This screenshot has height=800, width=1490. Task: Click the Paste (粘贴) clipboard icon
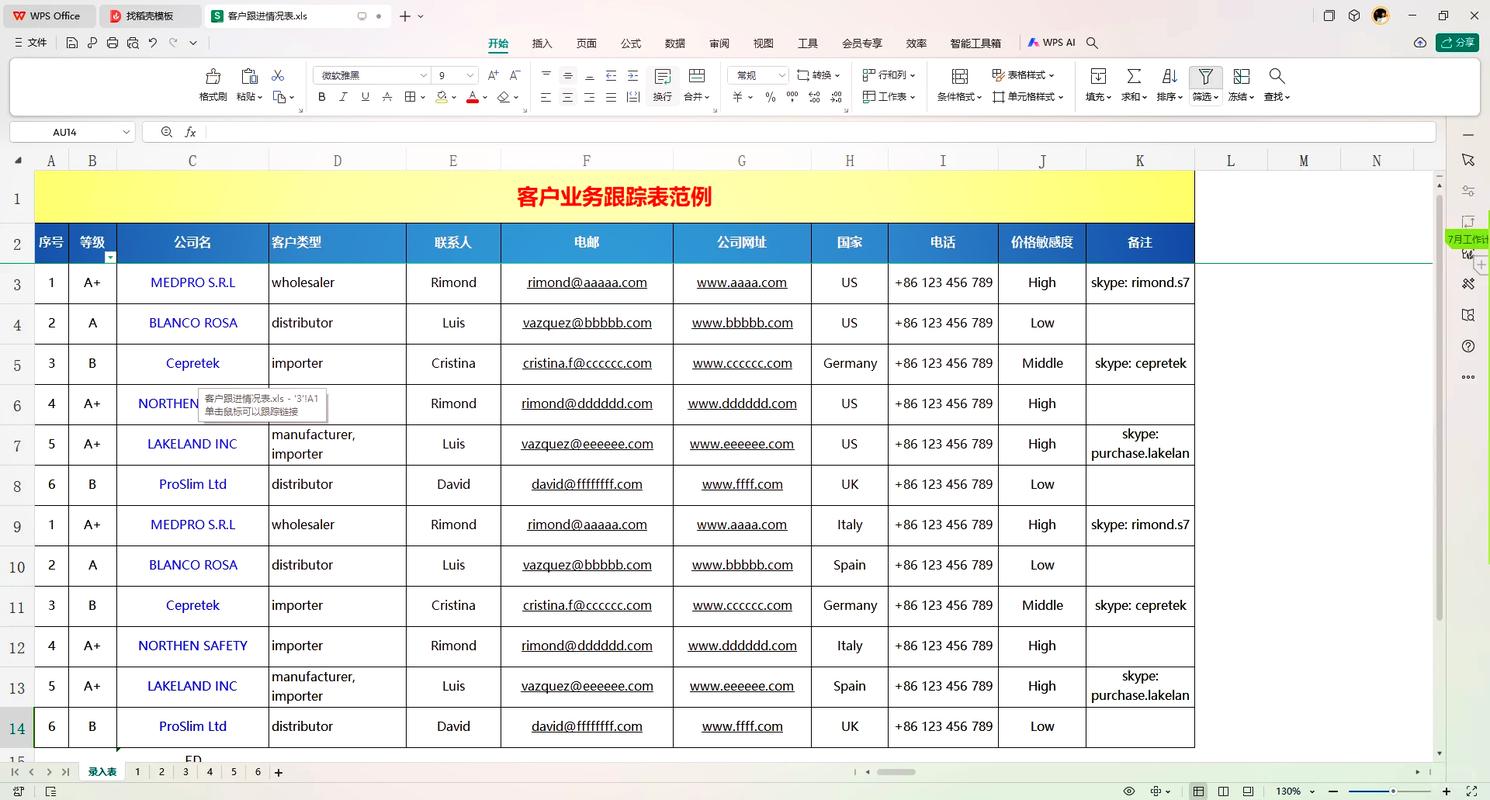pos(249,77)
